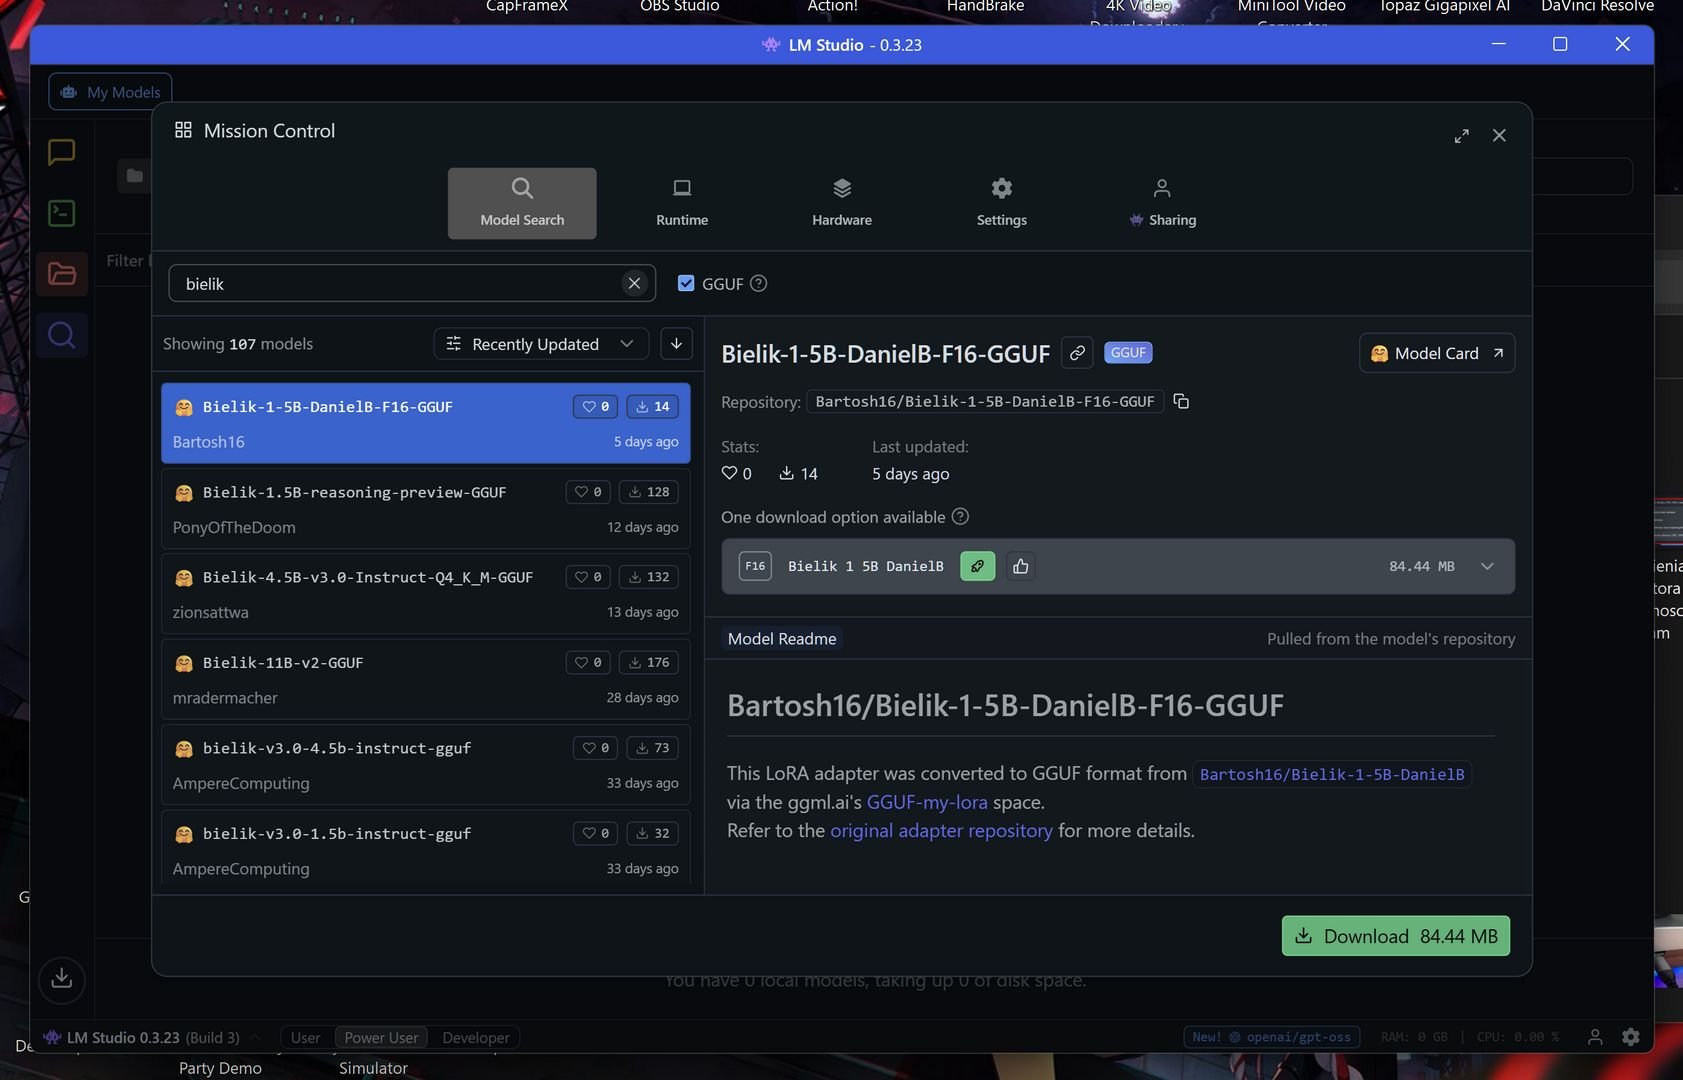Select Bielik-11B-v2-GGUF by mradermacher
This screenshot has height=1080, width=1683.
tap(426, 679)
